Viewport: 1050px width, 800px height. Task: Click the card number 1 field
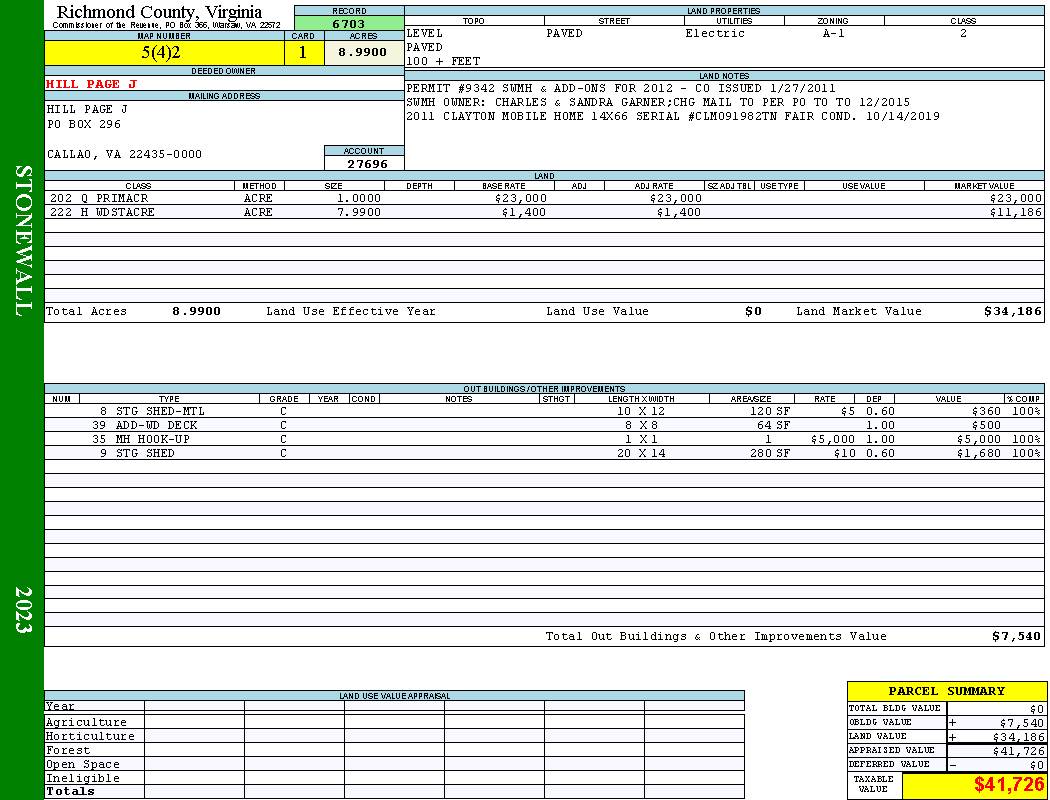(303, 53)
